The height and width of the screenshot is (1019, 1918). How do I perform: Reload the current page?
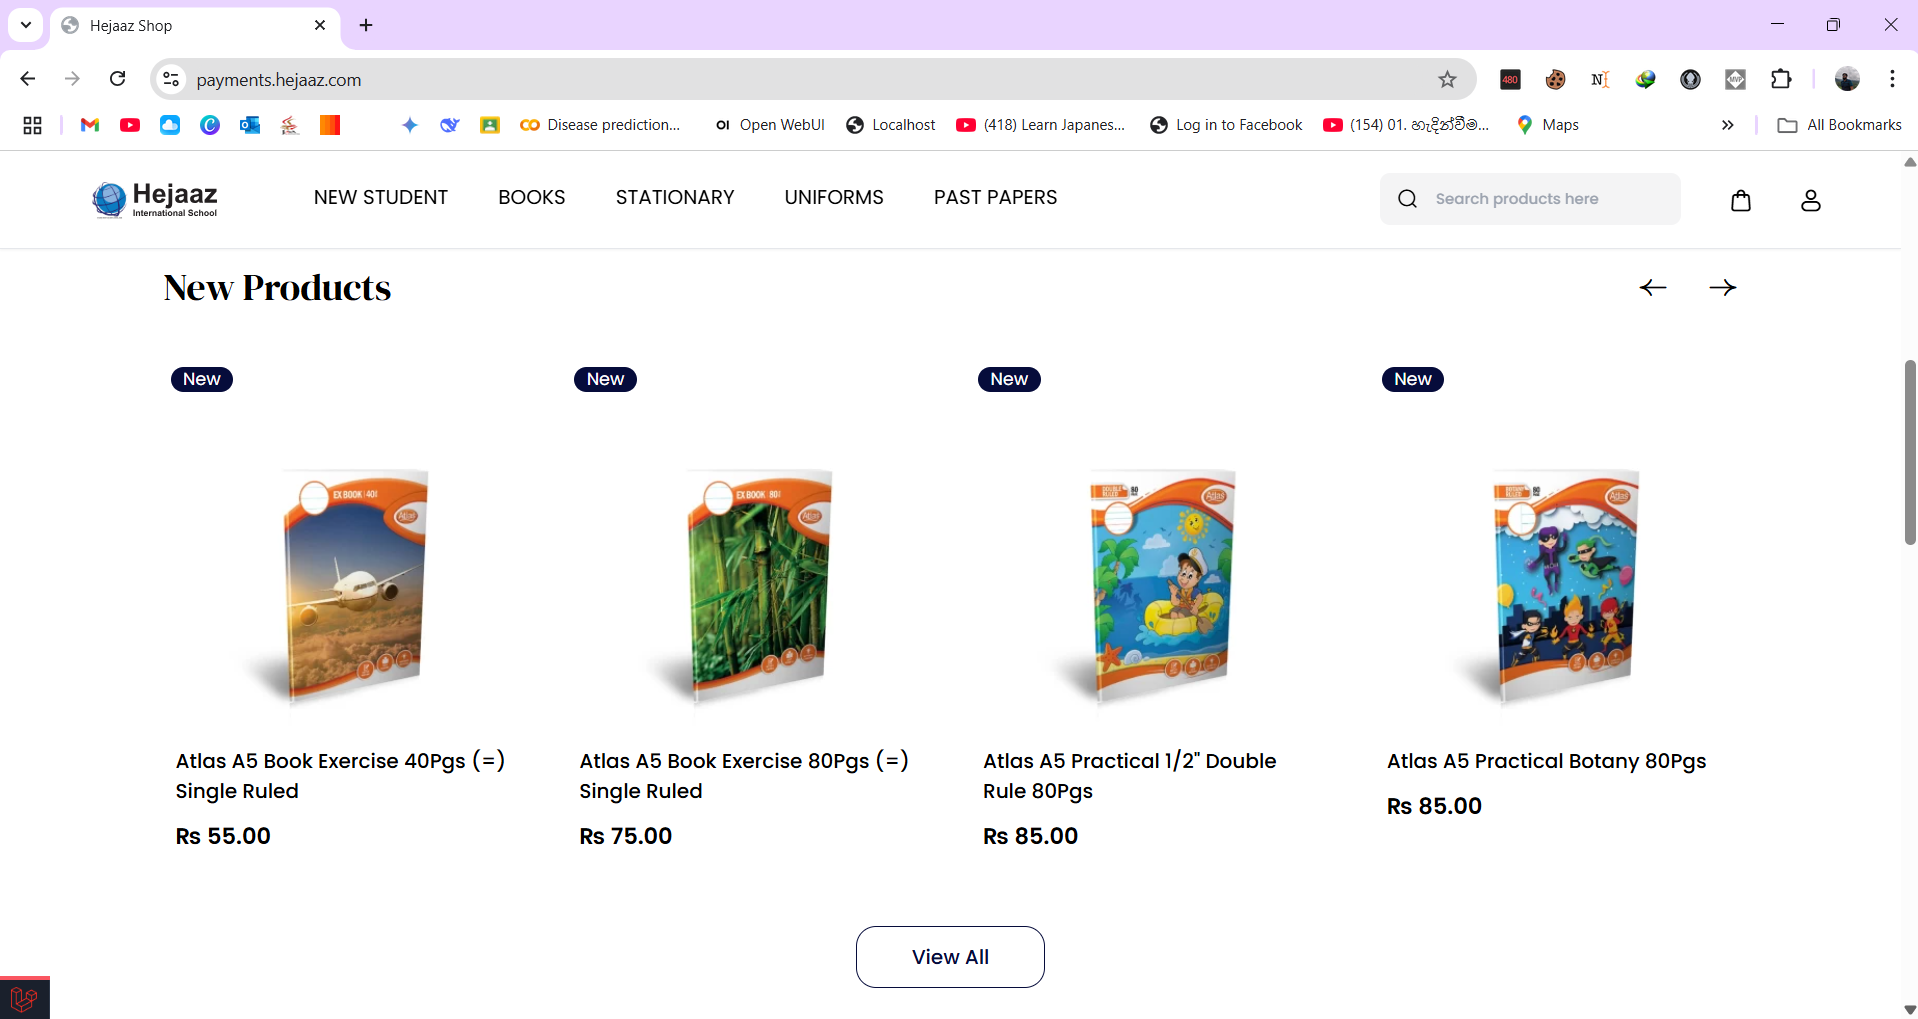[x=118, y=79]
